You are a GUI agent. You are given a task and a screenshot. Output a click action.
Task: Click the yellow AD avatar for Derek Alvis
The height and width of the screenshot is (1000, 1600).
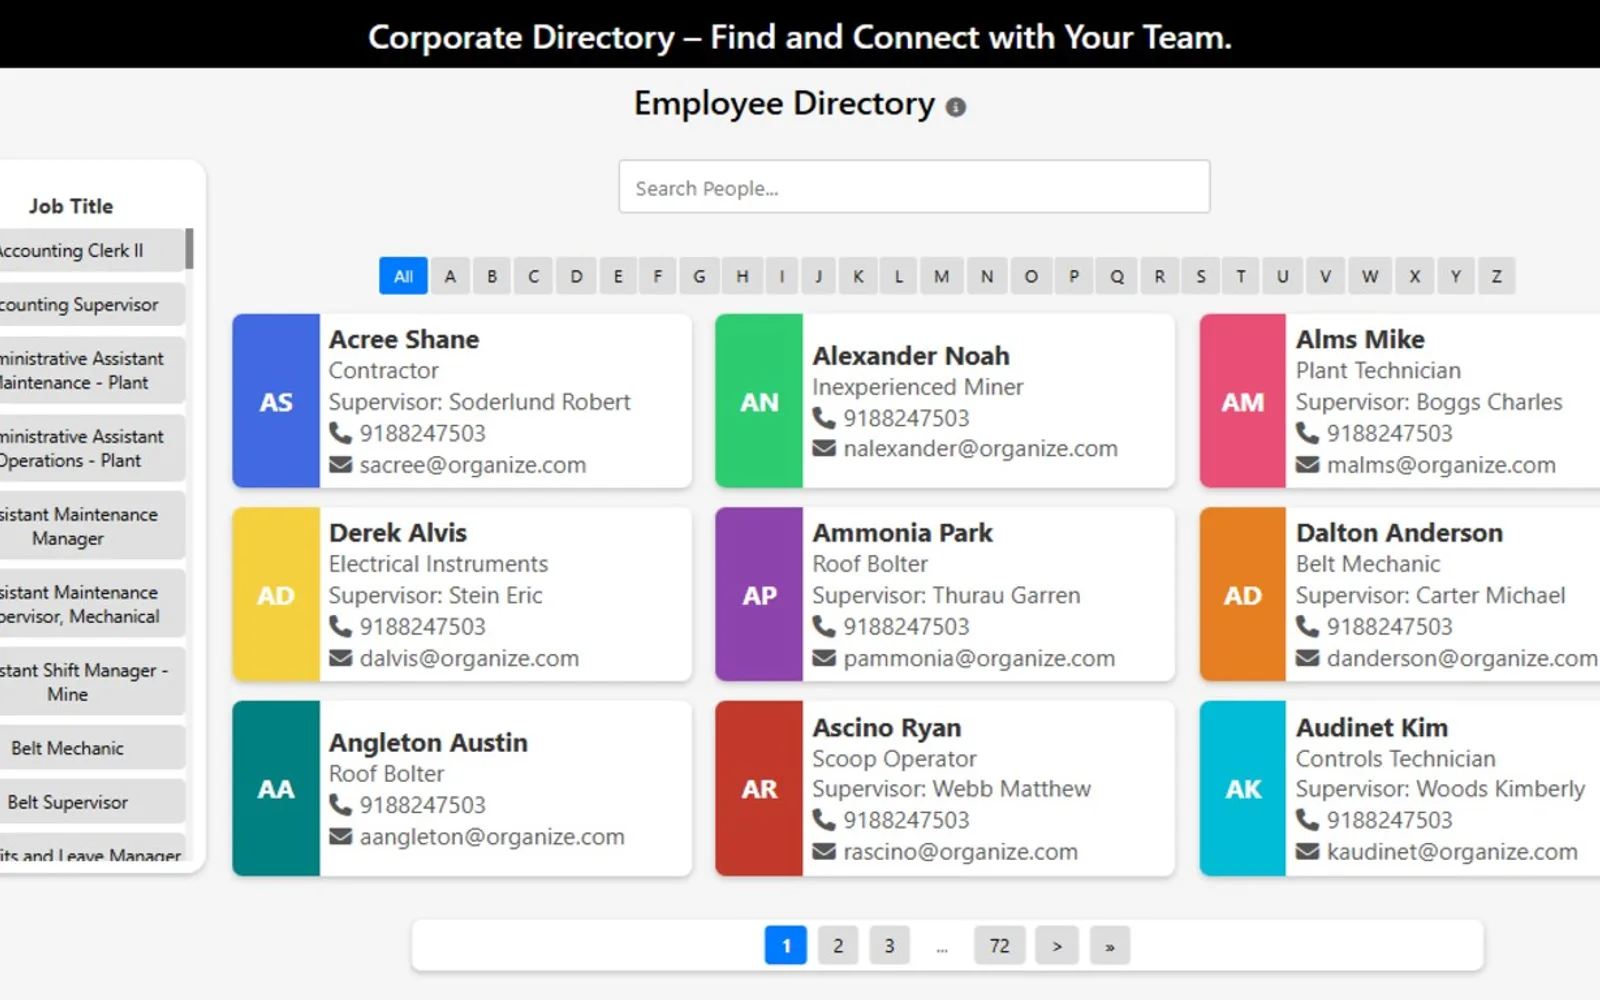(276, 594)
